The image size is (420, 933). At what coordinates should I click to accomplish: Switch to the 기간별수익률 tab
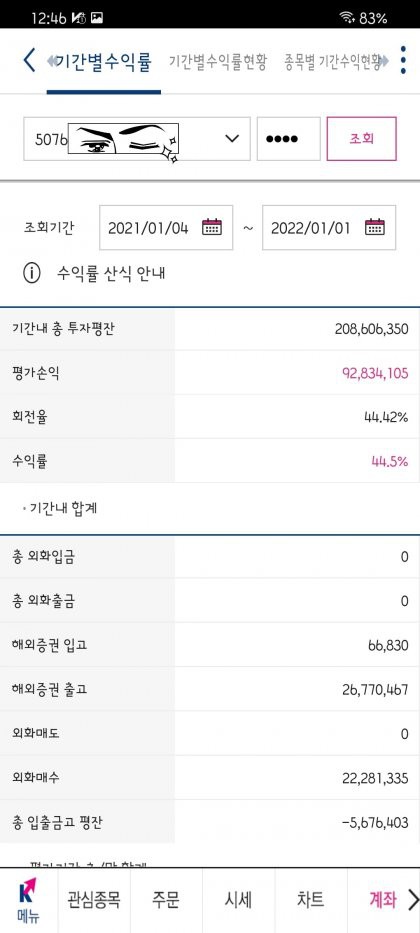pyautogui.click(x=104, y=61)
